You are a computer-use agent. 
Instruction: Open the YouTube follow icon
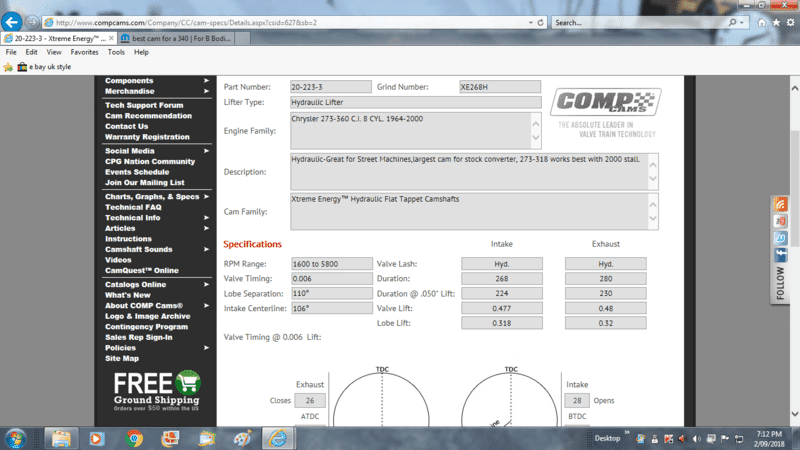(x=781, y=221)
